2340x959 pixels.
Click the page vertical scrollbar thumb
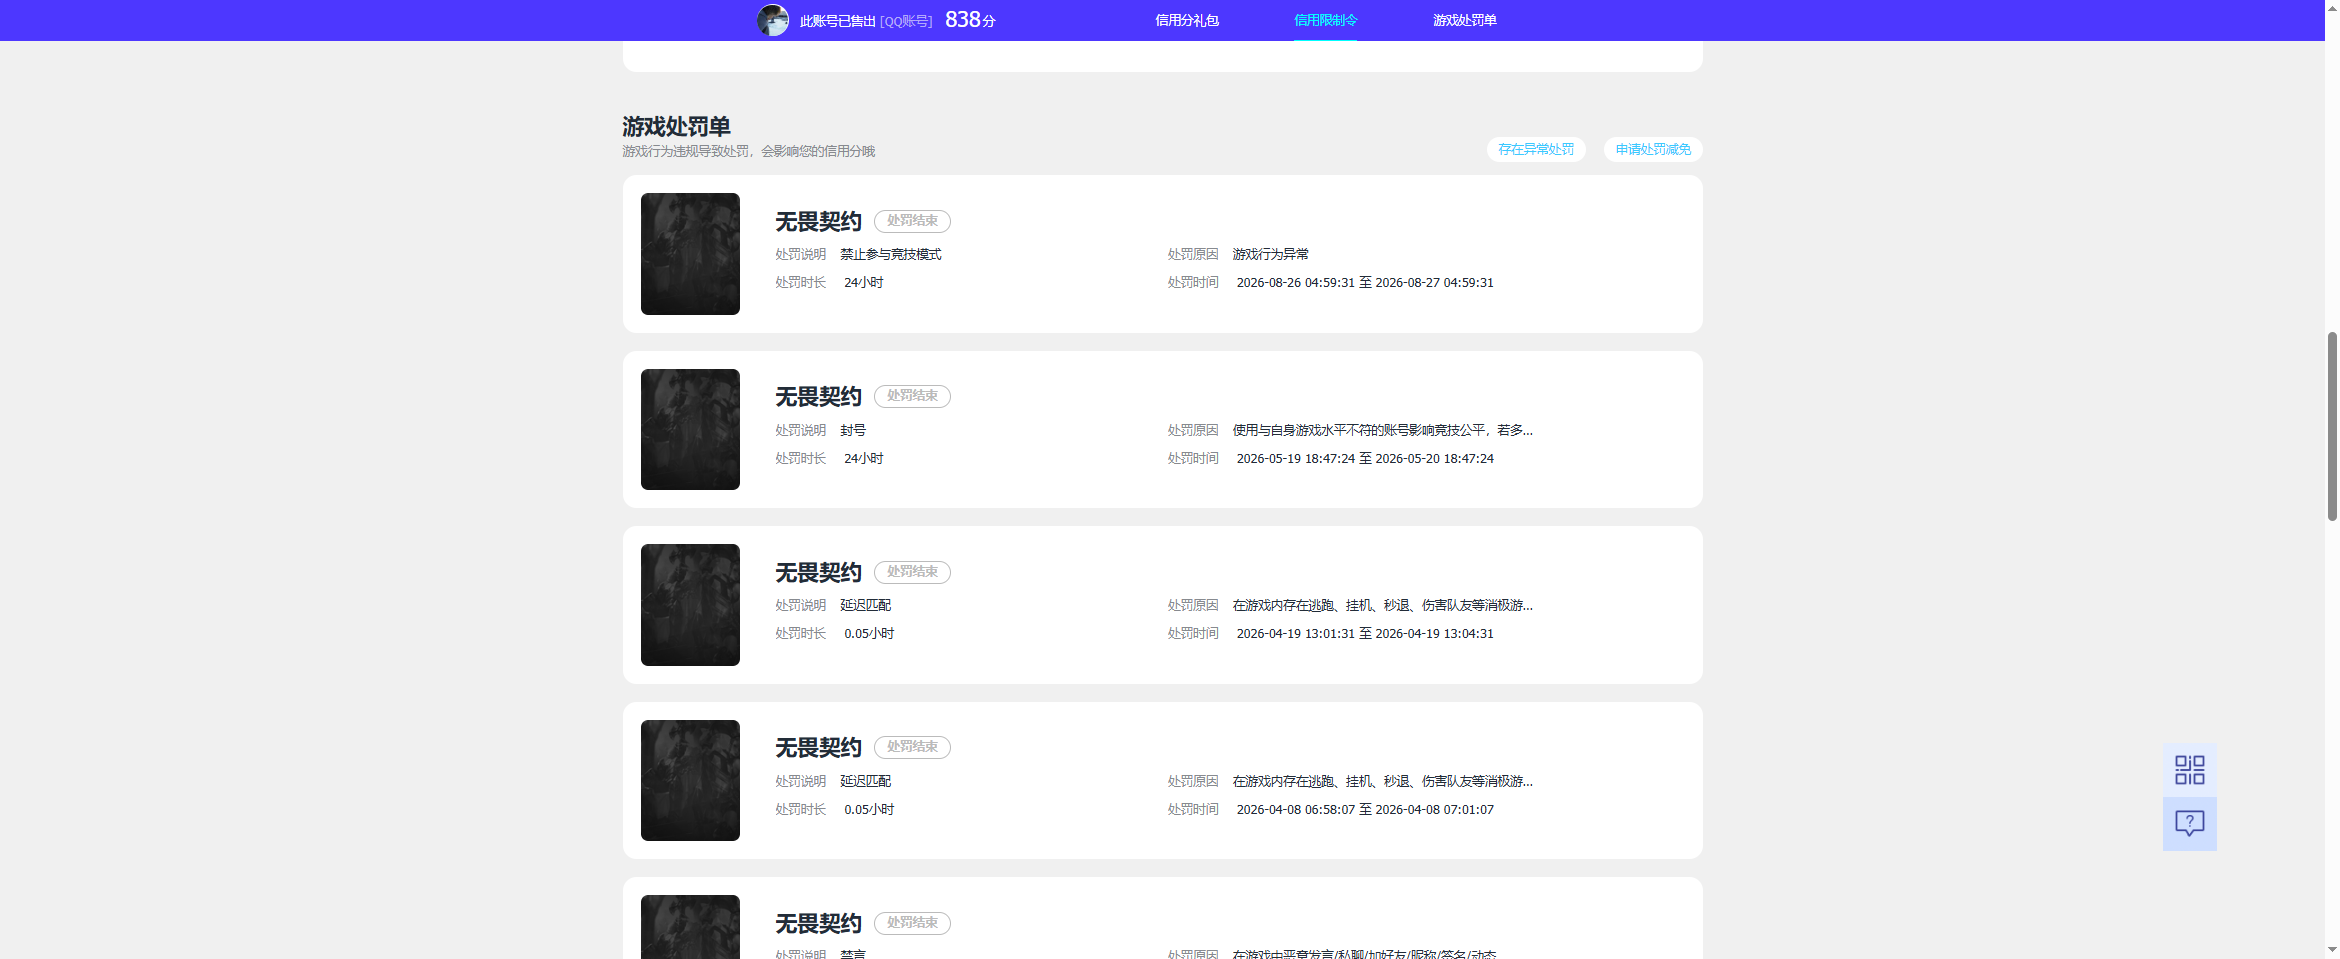click(2332, 427)
